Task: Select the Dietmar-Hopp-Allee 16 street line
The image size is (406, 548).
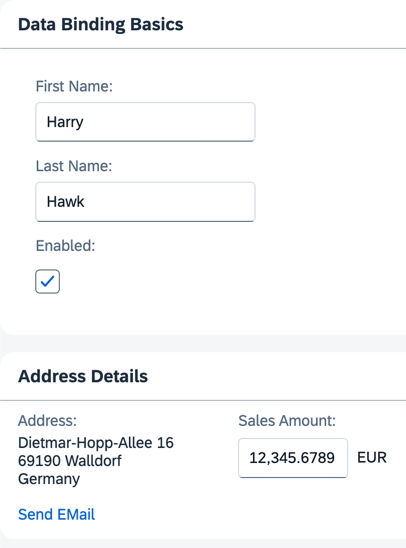Action: coord(96,443)
